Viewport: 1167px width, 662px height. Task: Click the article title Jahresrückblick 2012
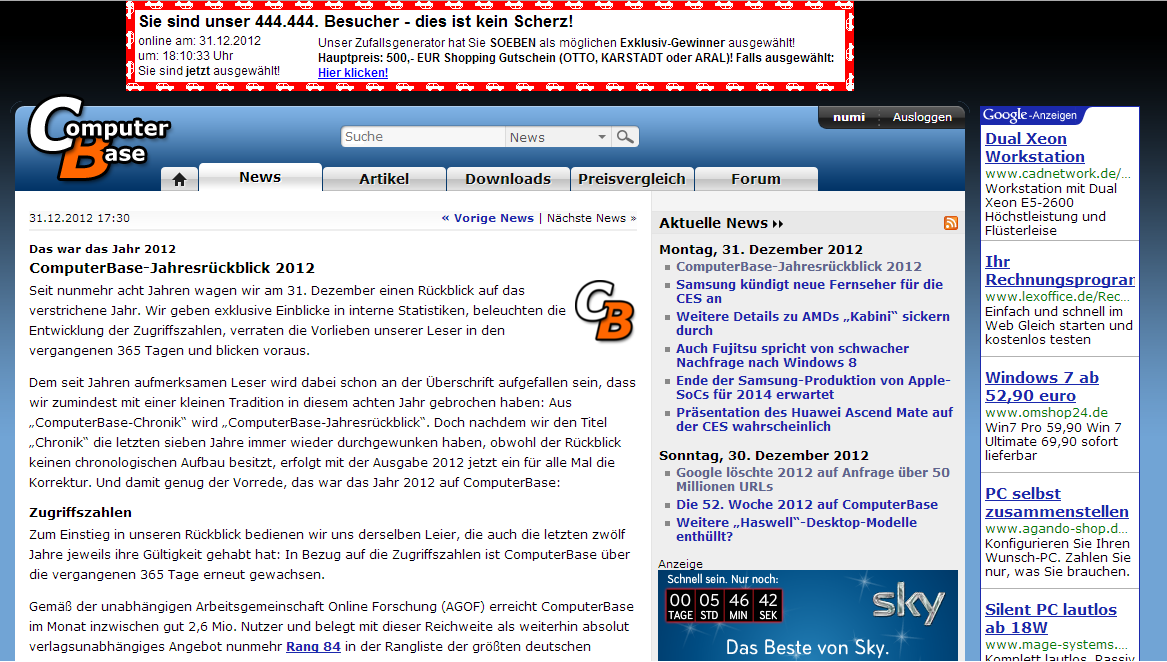coord(172,268)
